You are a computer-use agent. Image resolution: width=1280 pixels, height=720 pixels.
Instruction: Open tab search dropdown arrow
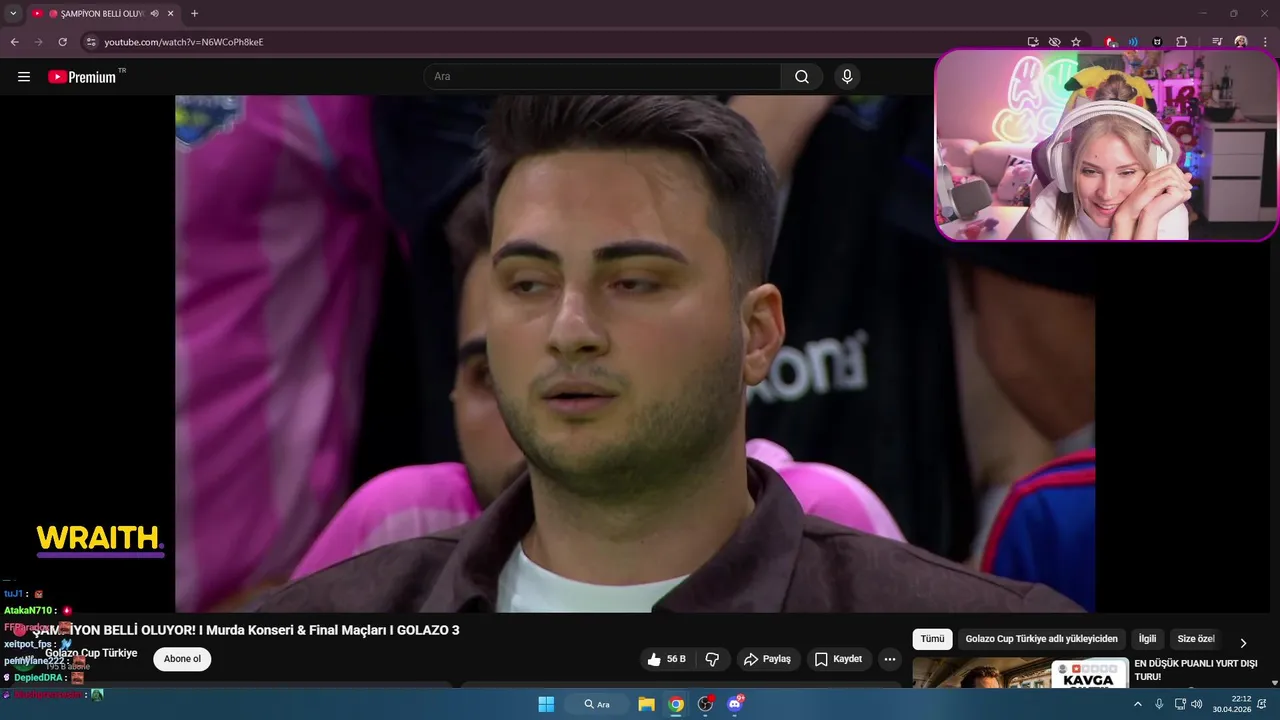(13, 13)
